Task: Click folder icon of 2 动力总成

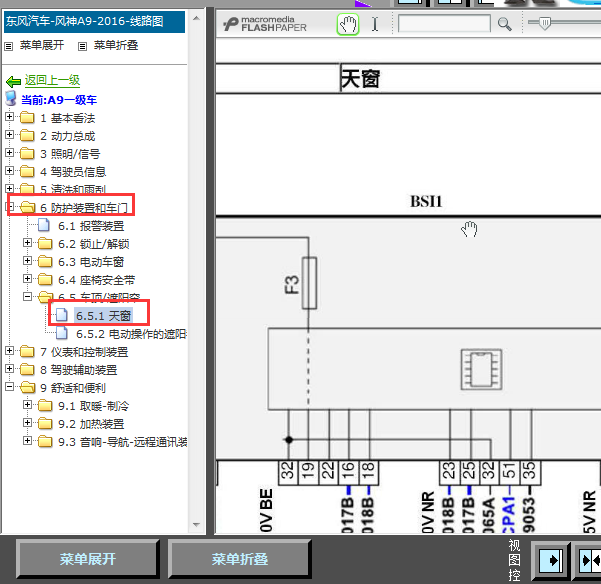Action: pos(27,135)
